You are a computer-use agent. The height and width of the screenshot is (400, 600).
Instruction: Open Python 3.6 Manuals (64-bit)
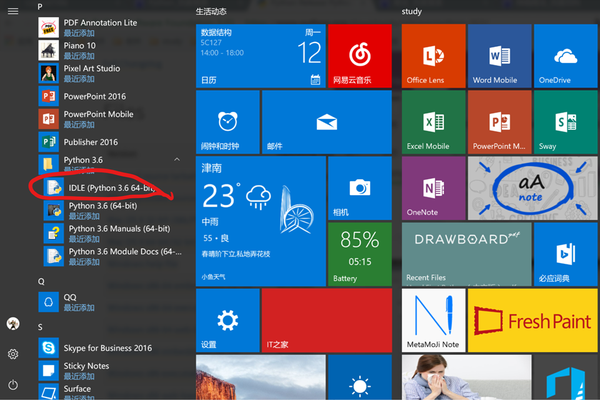(114, 233)
